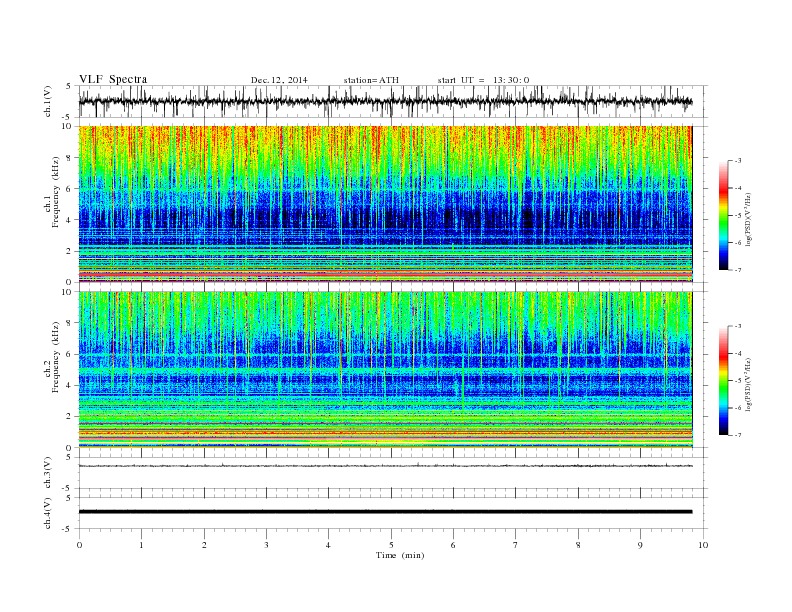The height and width of the screenshot is (612, 792).
Task: Click the '8' kHz tick of ch.2 spectrogram
Action: coord(70,323)
